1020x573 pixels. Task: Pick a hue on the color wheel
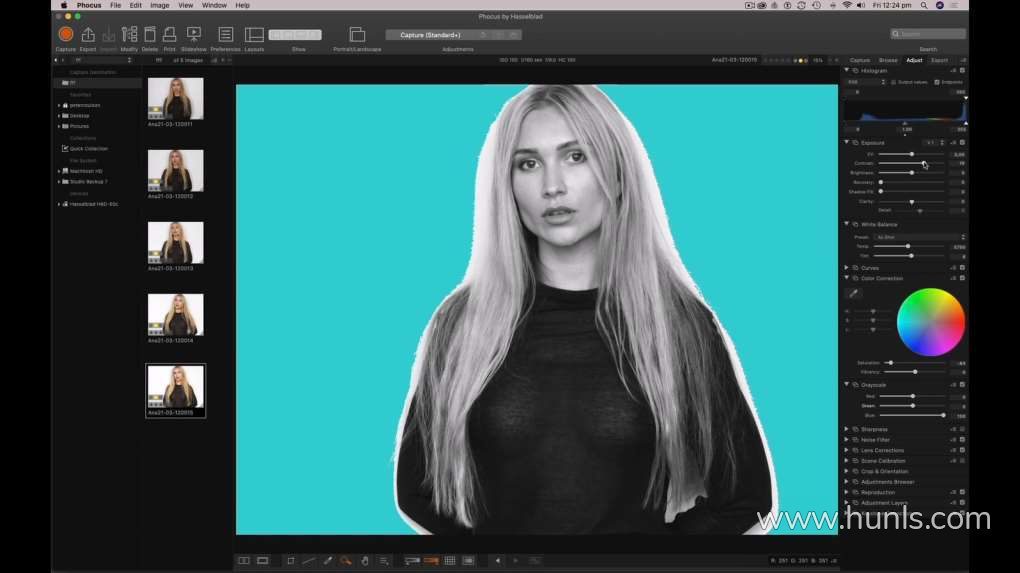[x=930, y=322]
